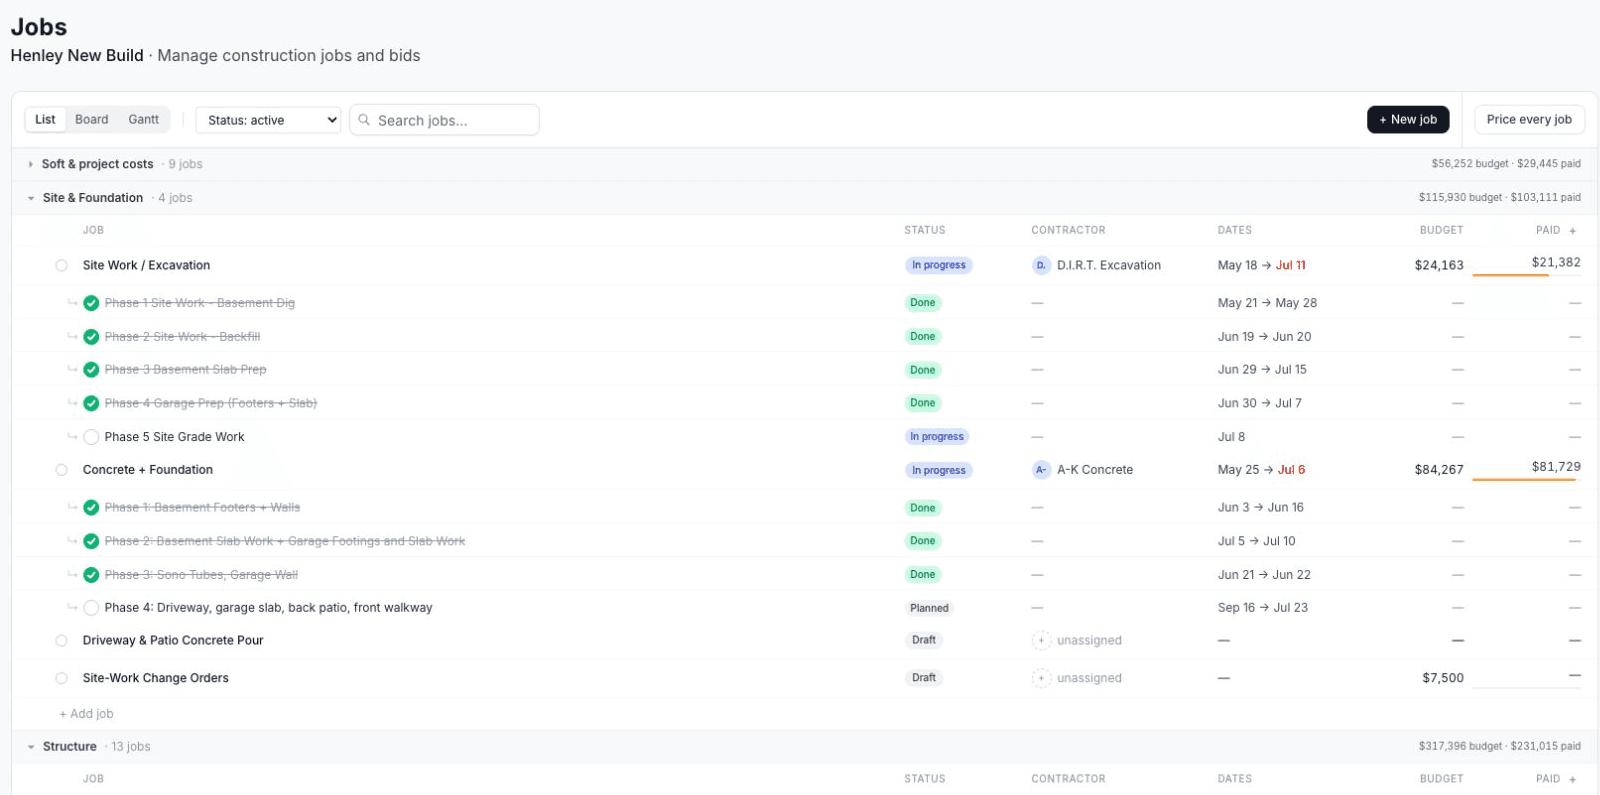This screenshot has width=1600, height=795.
Task: Collapse the Site & Foundation group
Action: click(x=31, y=198)
